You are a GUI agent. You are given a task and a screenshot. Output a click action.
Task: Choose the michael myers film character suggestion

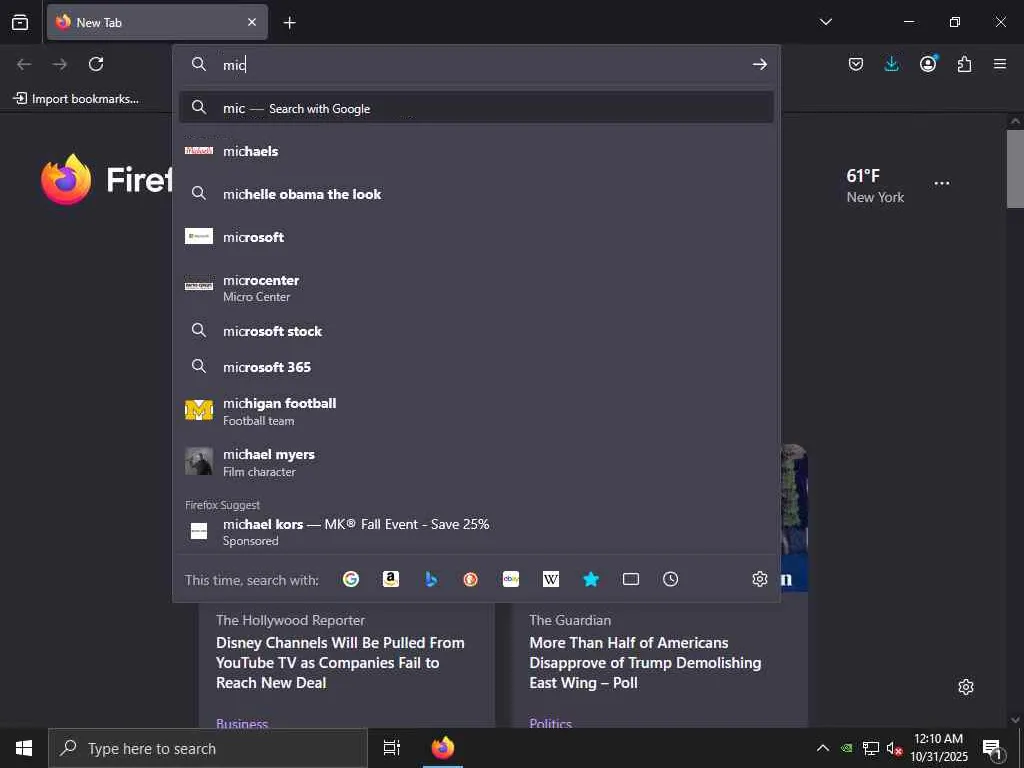476,462
